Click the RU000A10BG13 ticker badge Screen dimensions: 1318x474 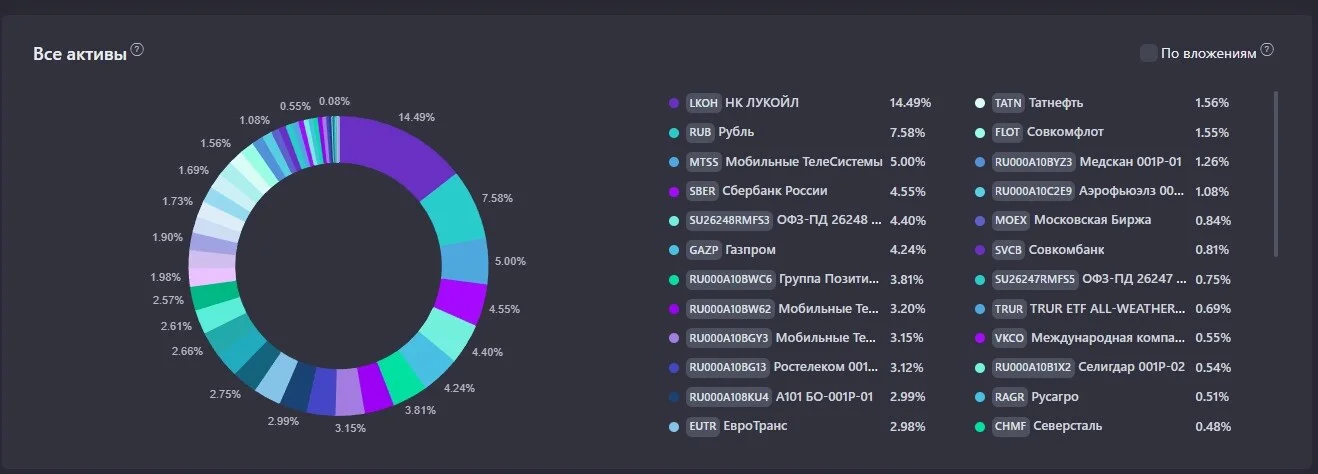[x=729, y=367]
